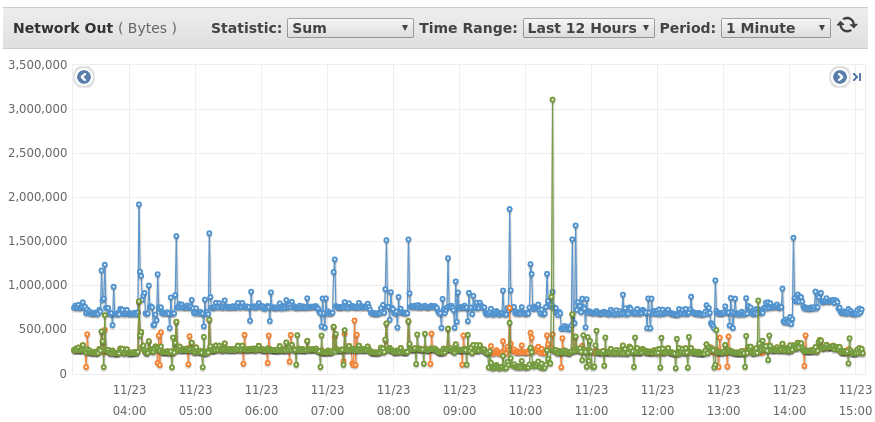Click the 3,500,000 y-axis label

(38, 65)
